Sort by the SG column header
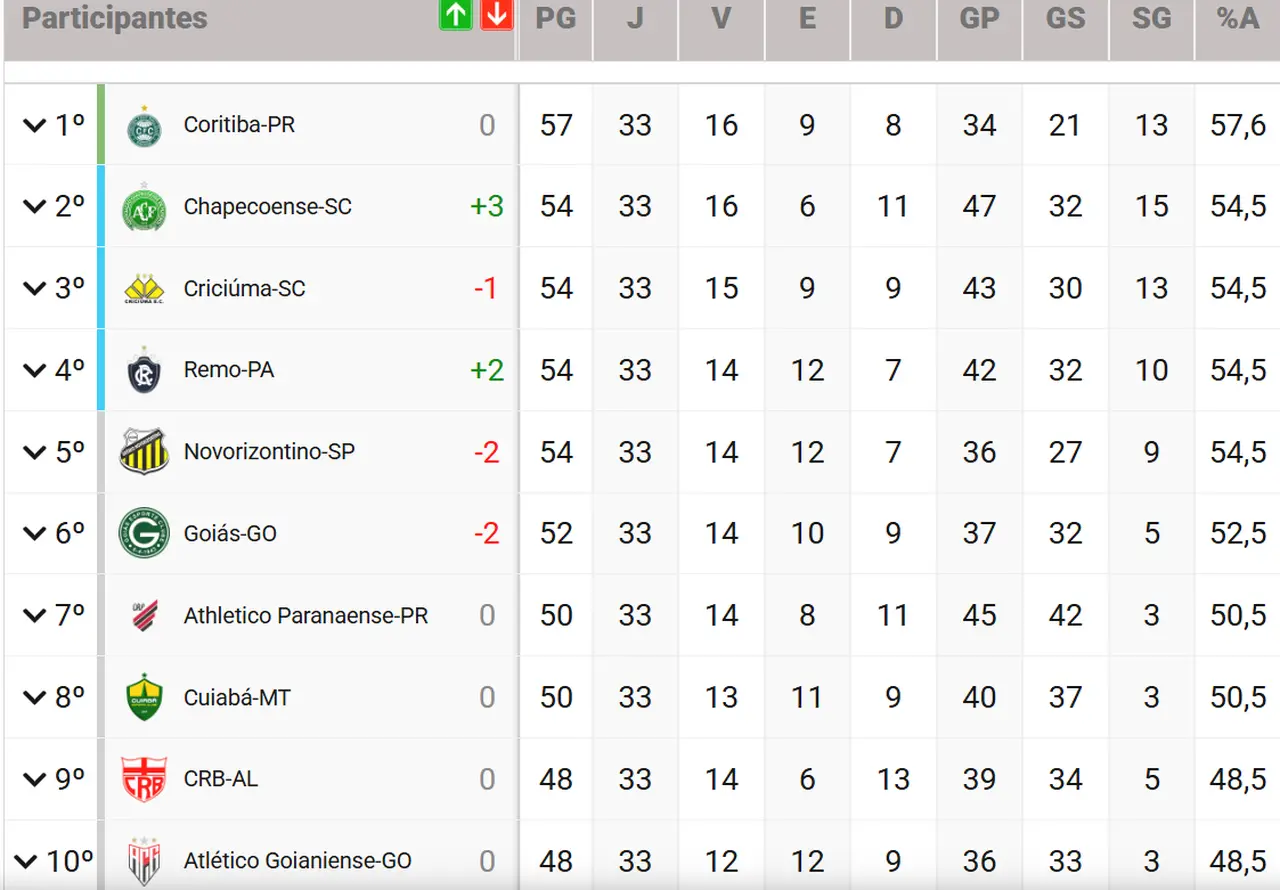This screenshot has height=890, width=1280. point(1151,18)
